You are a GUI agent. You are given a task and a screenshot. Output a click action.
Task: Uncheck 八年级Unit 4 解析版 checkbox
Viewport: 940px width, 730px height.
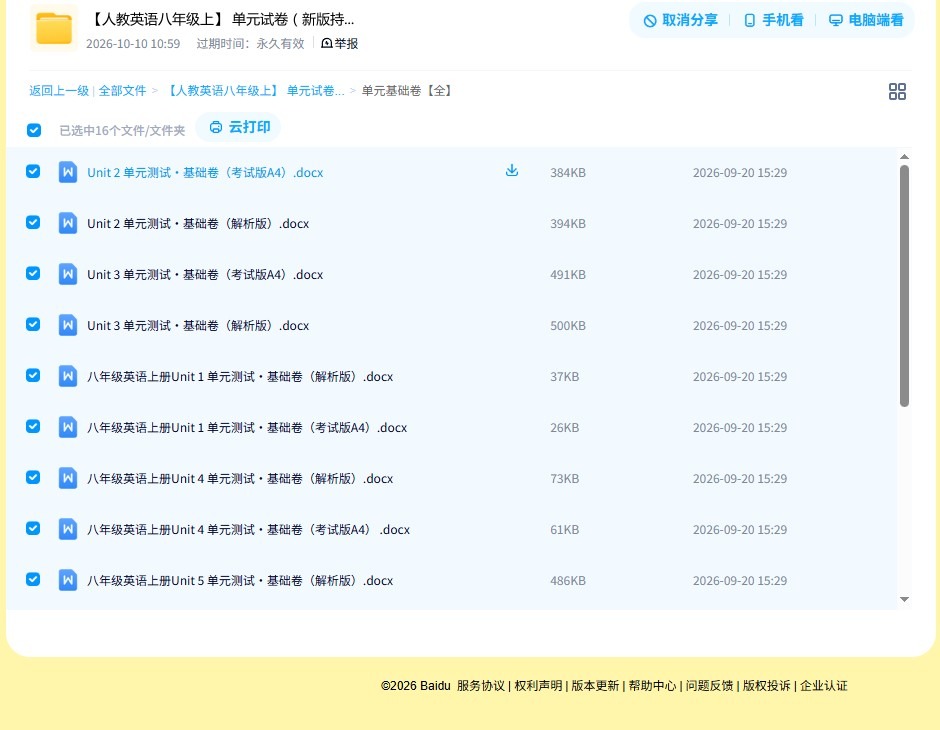tap(33, 477)
